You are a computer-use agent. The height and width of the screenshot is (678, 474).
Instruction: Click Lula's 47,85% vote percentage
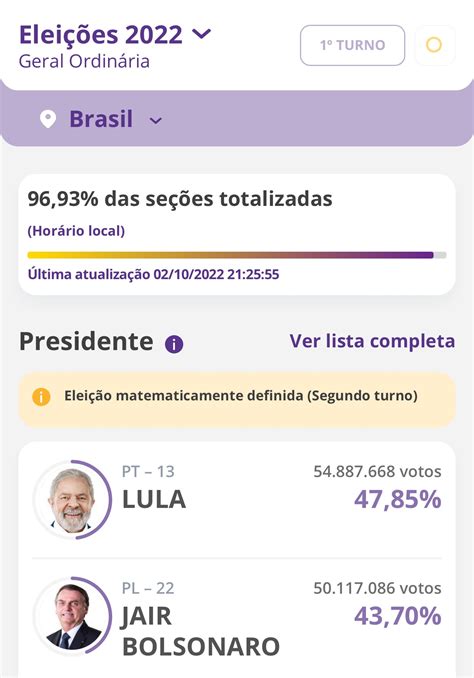tap(397, 499)
